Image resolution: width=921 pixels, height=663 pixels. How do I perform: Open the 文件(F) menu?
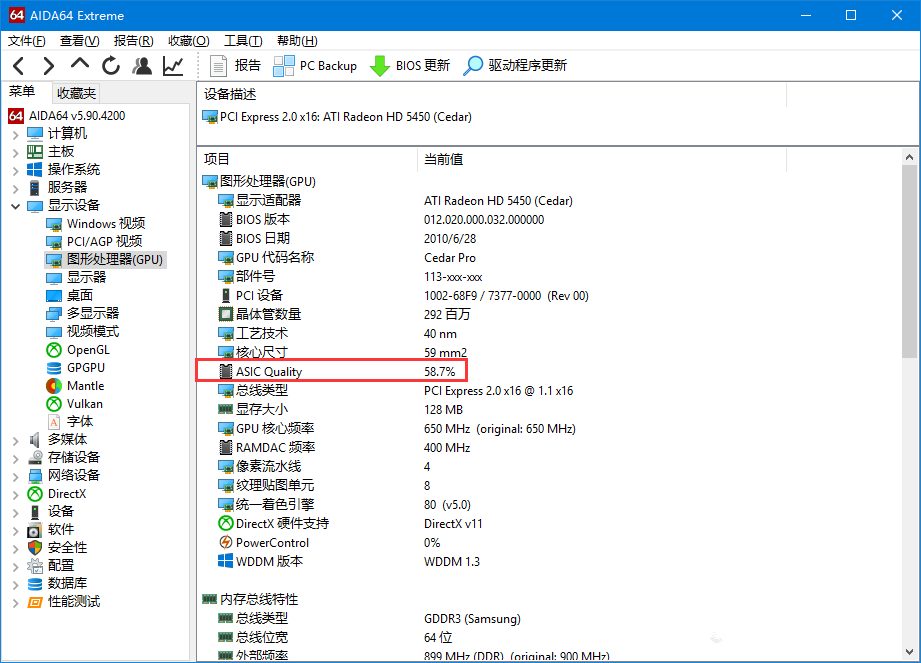26,41
